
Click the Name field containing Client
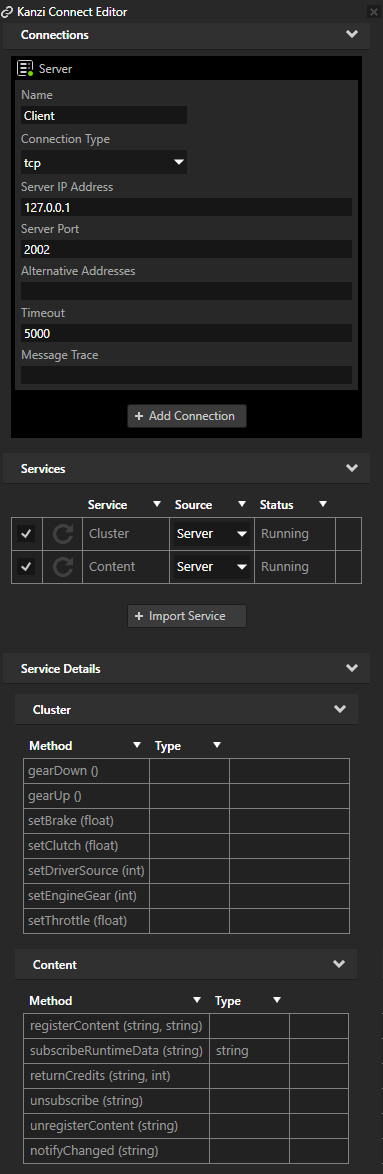click(x=104, y=115)
